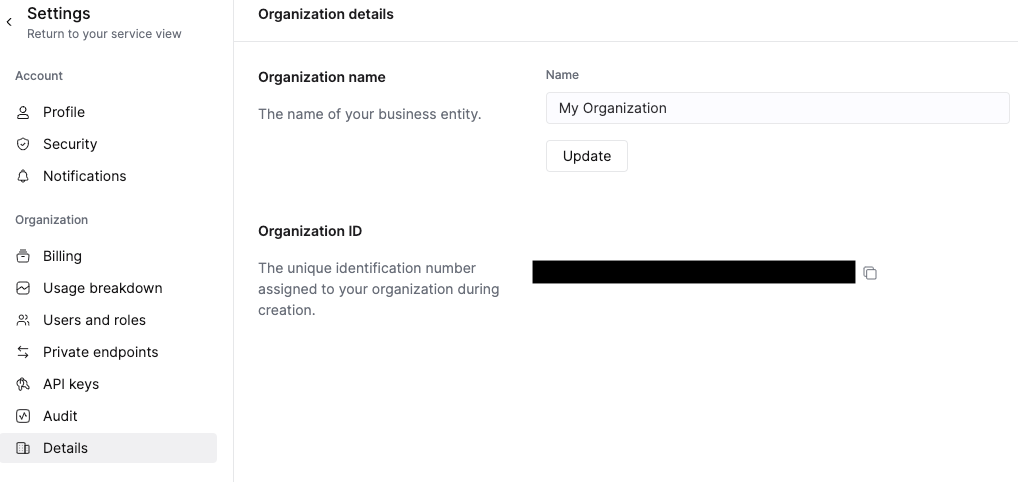1018x482 pixels.
Task: Copy the Organization ID with the copy icon
Action: (870, 273)
